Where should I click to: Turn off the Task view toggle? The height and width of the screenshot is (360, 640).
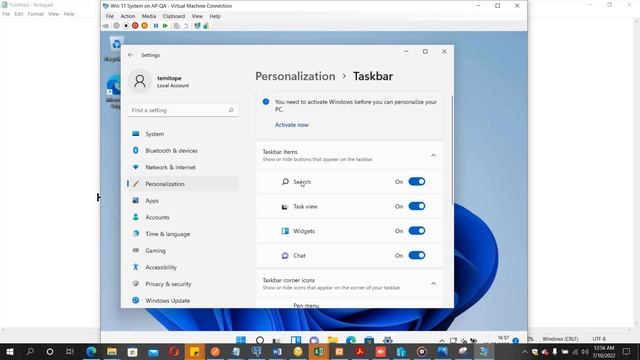coord(417,206)
